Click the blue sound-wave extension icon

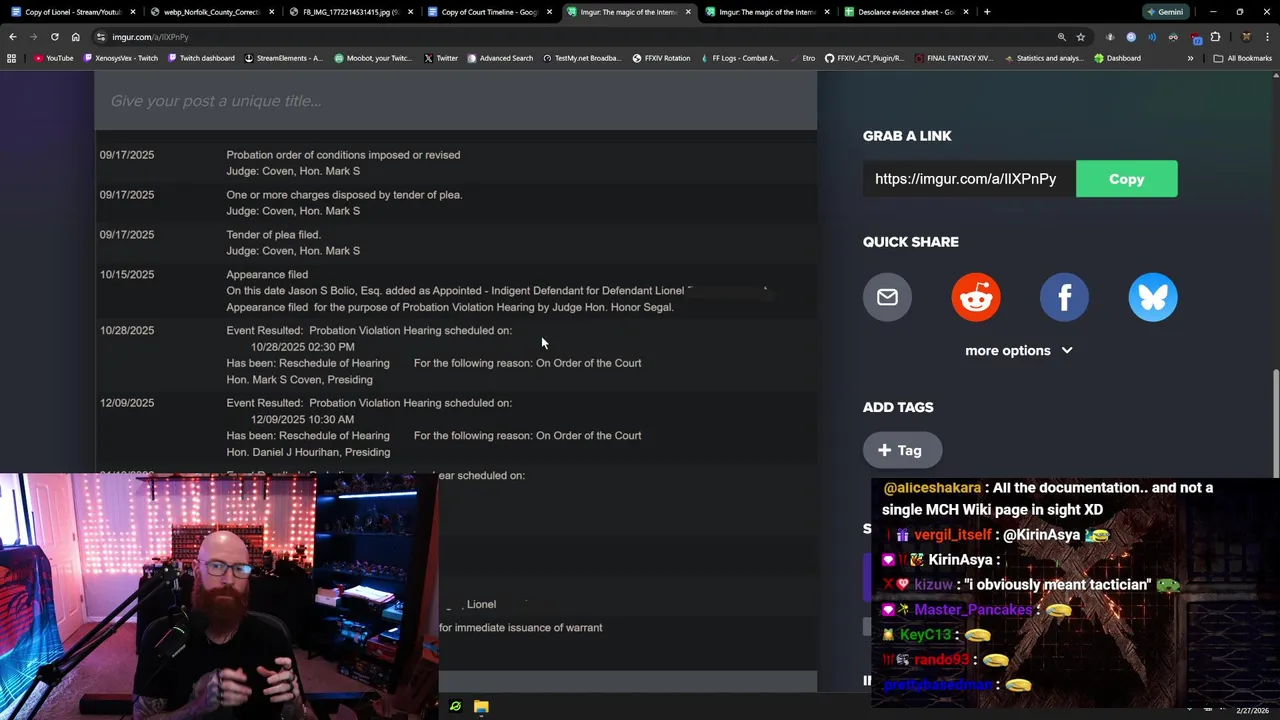[1152, 37]
